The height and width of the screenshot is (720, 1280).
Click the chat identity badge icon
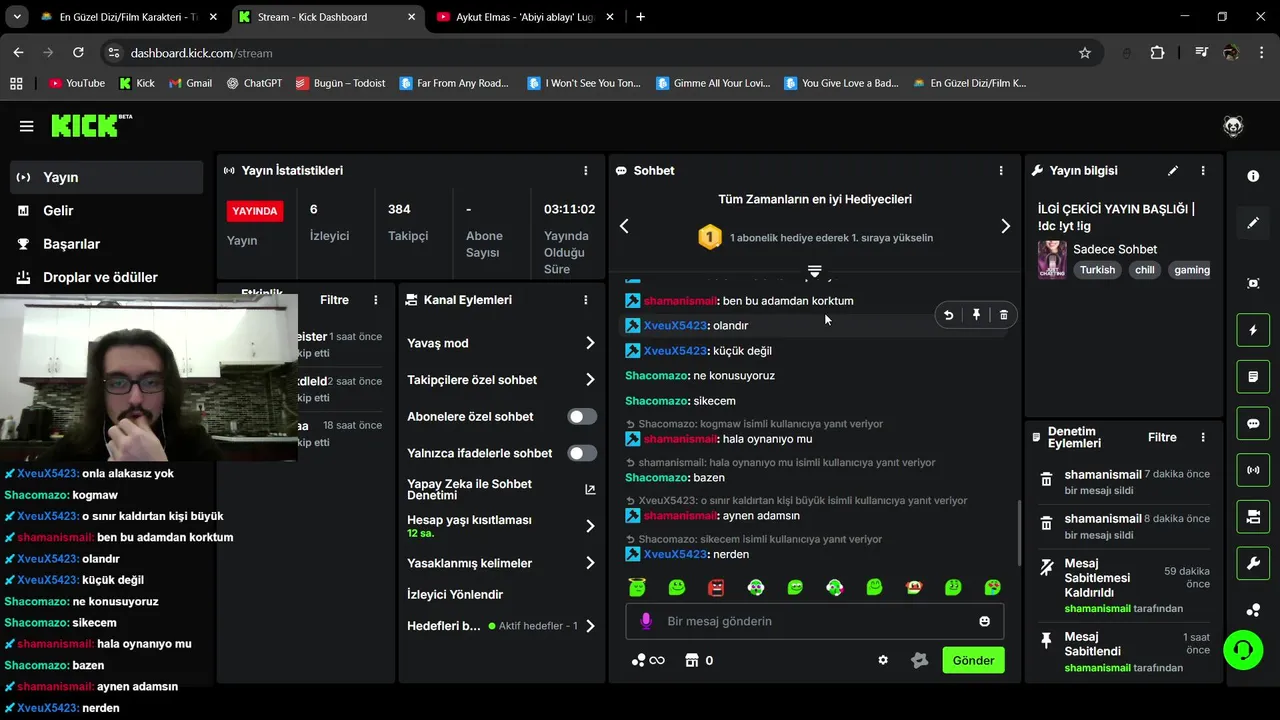click(x=920, y=660)
